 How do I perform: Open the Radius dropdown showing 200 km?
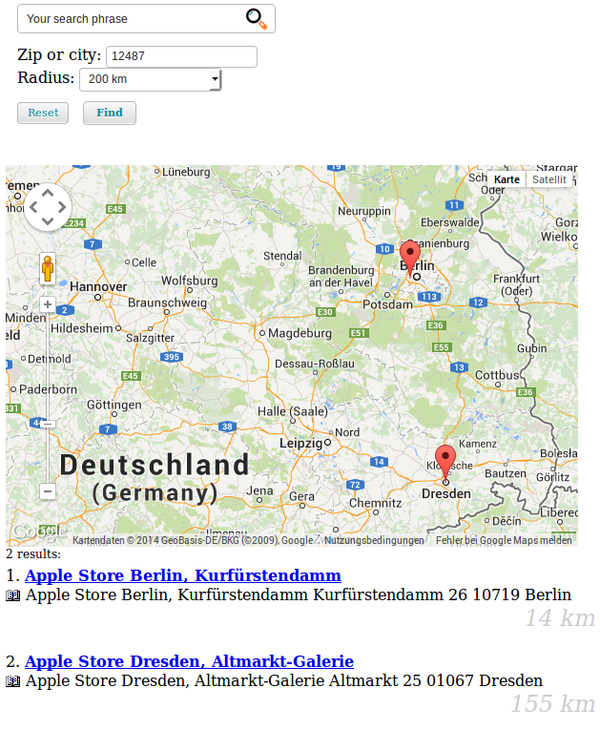(150, 79)
